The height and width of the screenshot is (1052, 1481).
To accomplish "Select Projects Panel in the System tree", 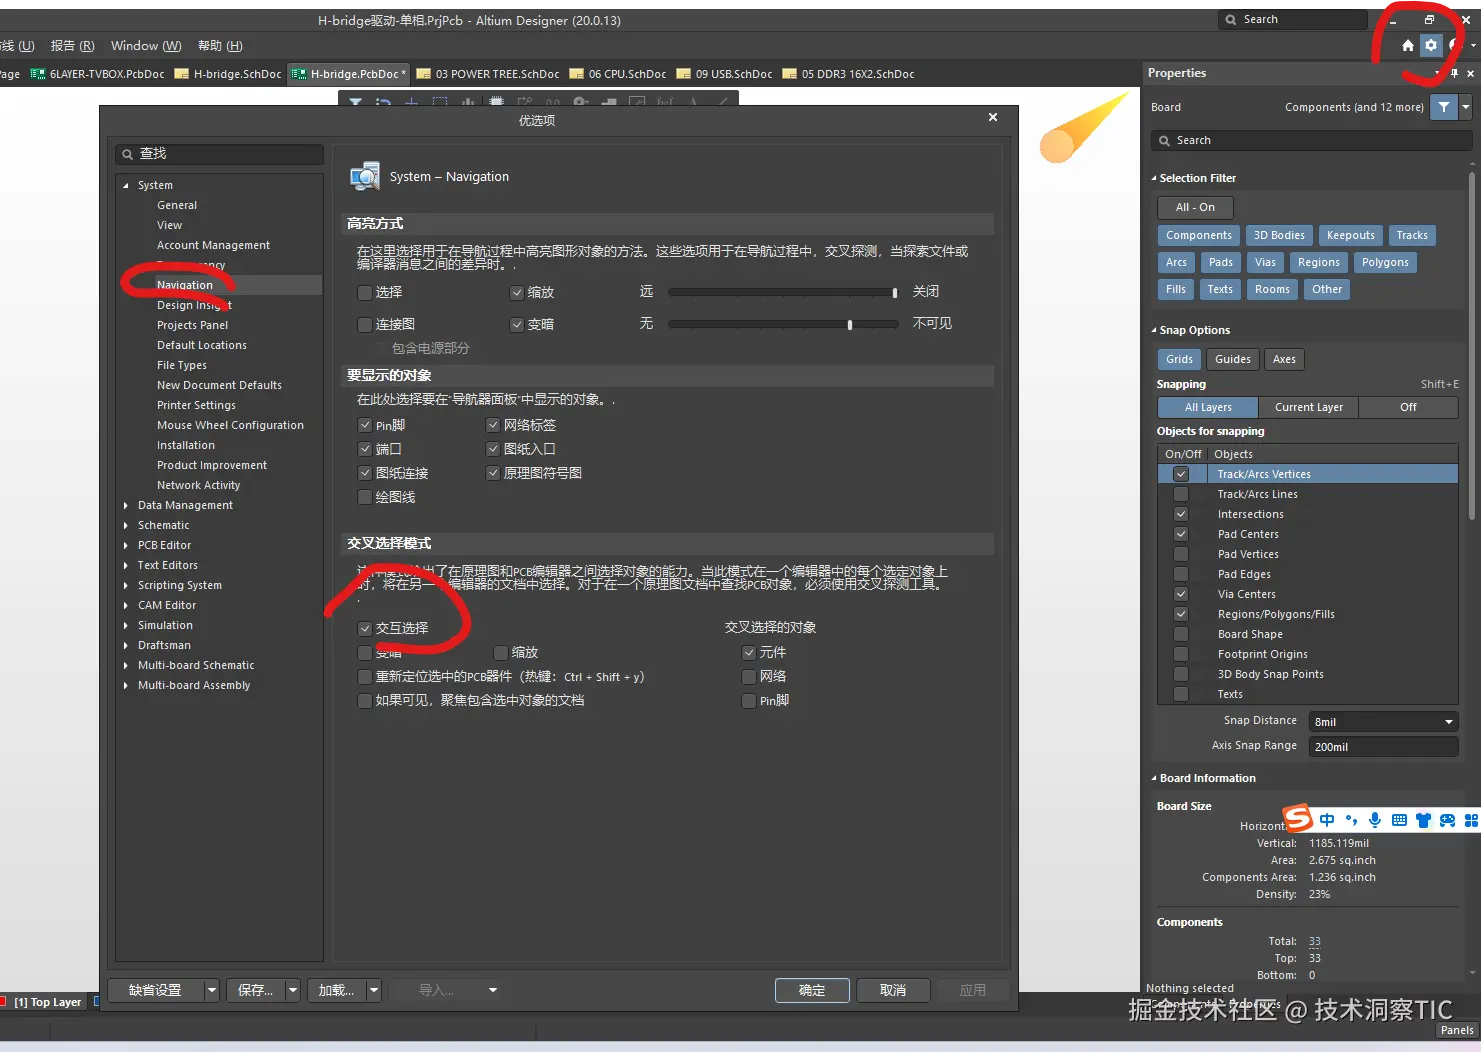I will pos(192,325).
